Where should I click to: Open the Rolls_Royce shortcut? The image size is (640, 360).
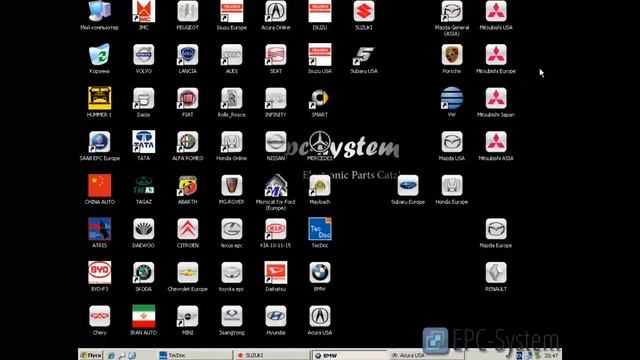(x=231, y=98)
